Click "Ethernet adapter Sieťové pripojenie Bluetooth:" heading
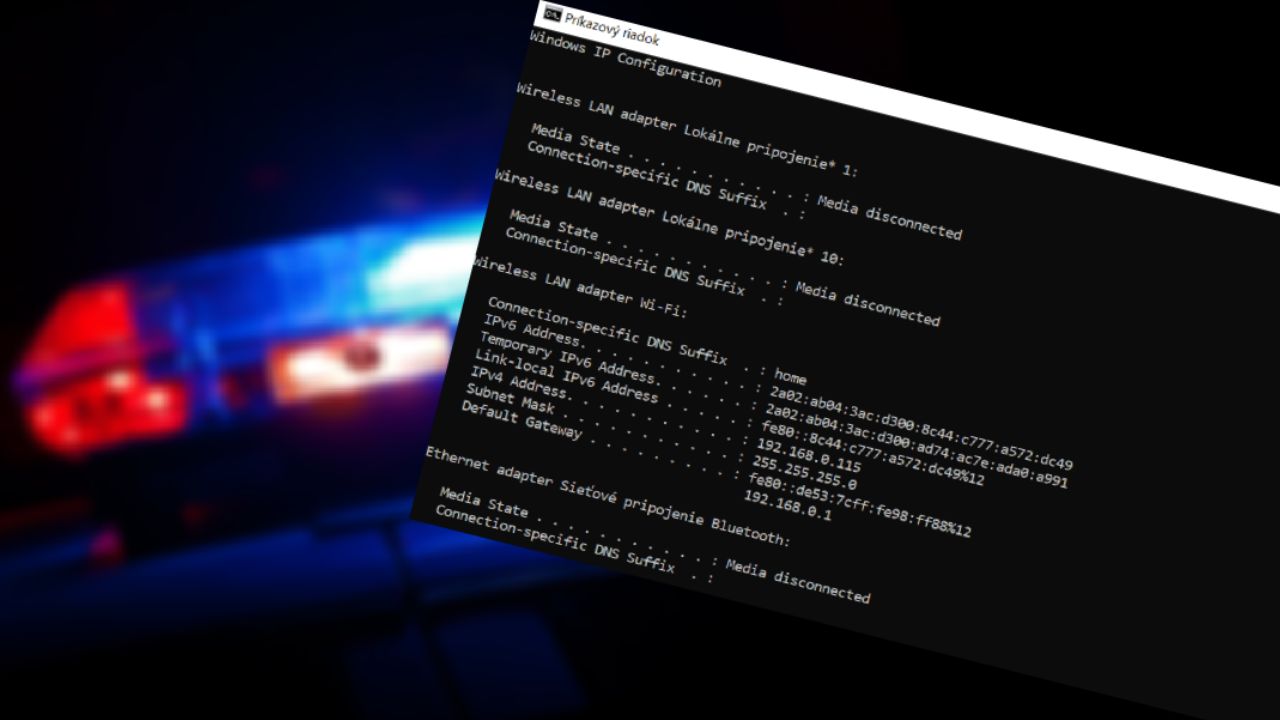Image resolution: width=1280 pixels, height=720 pixels. [x=608, y=497]
